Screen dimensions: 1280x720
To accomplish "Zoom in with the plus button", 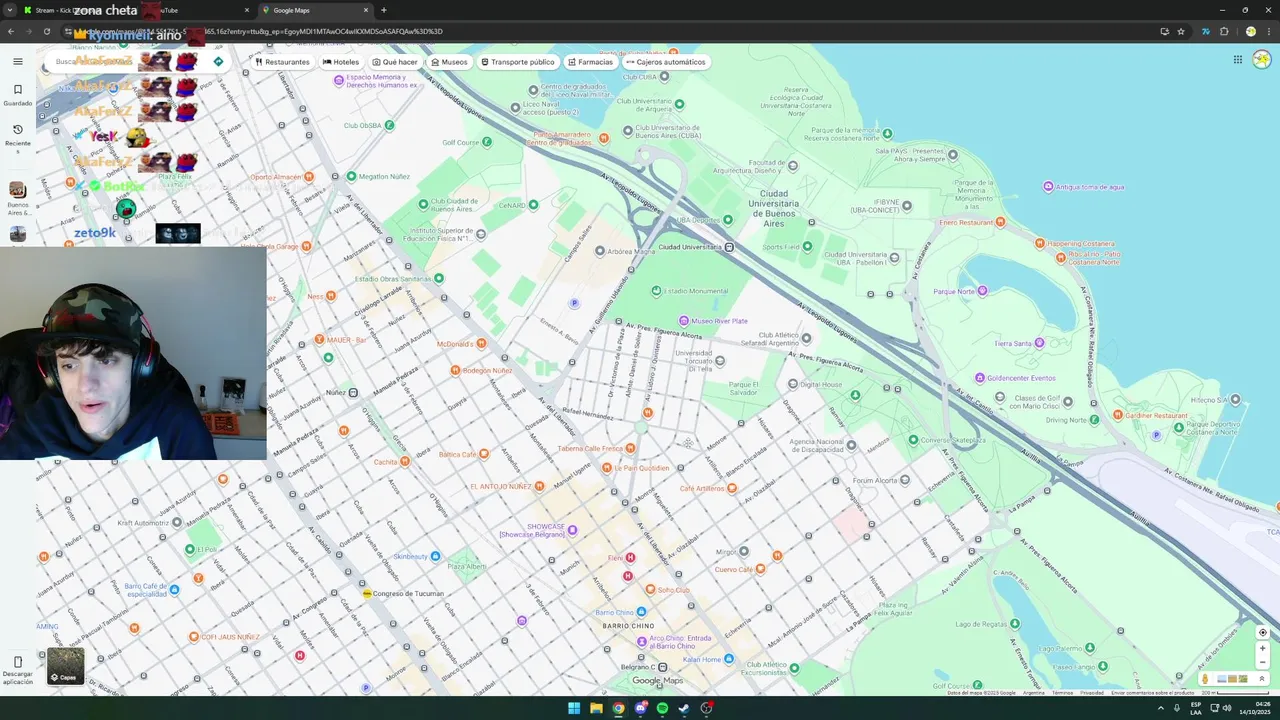I will tap(1262, 648).
